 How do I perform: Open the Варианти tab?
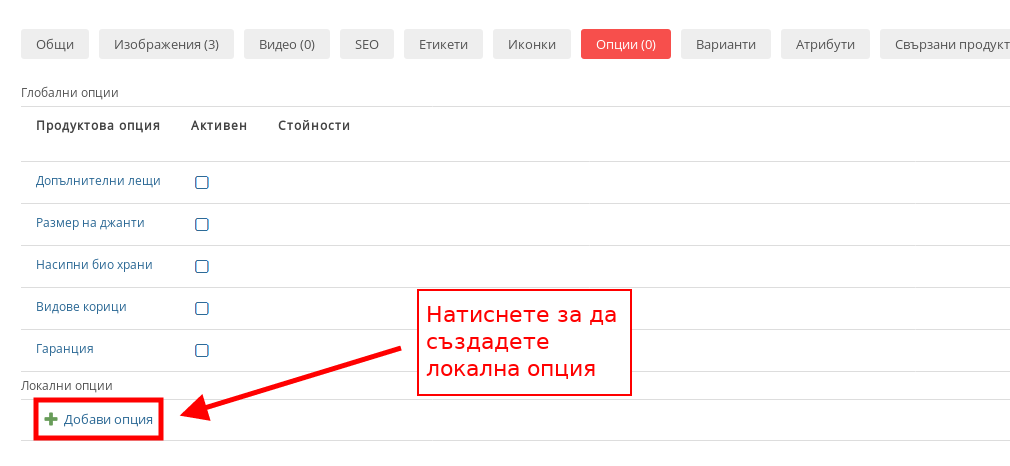point(726,44)
